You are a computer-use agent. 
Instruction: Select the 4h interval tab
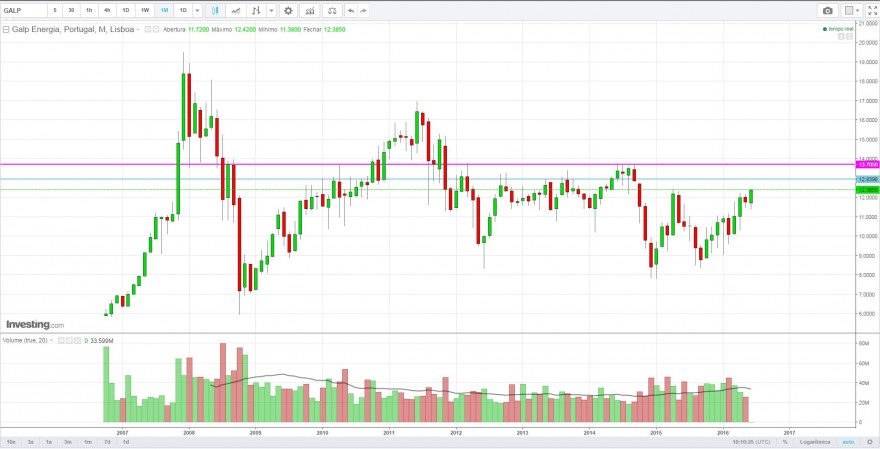pos(107,11)
